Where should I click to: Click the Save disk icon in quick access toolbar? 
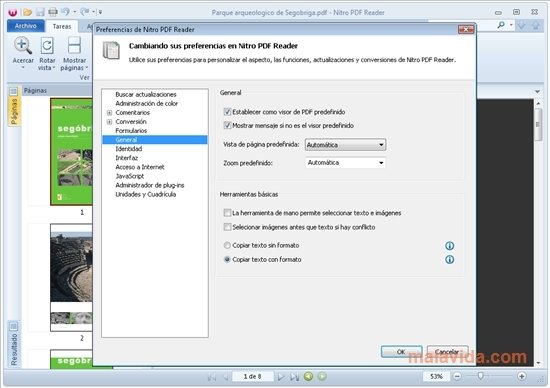coord(40,13)
